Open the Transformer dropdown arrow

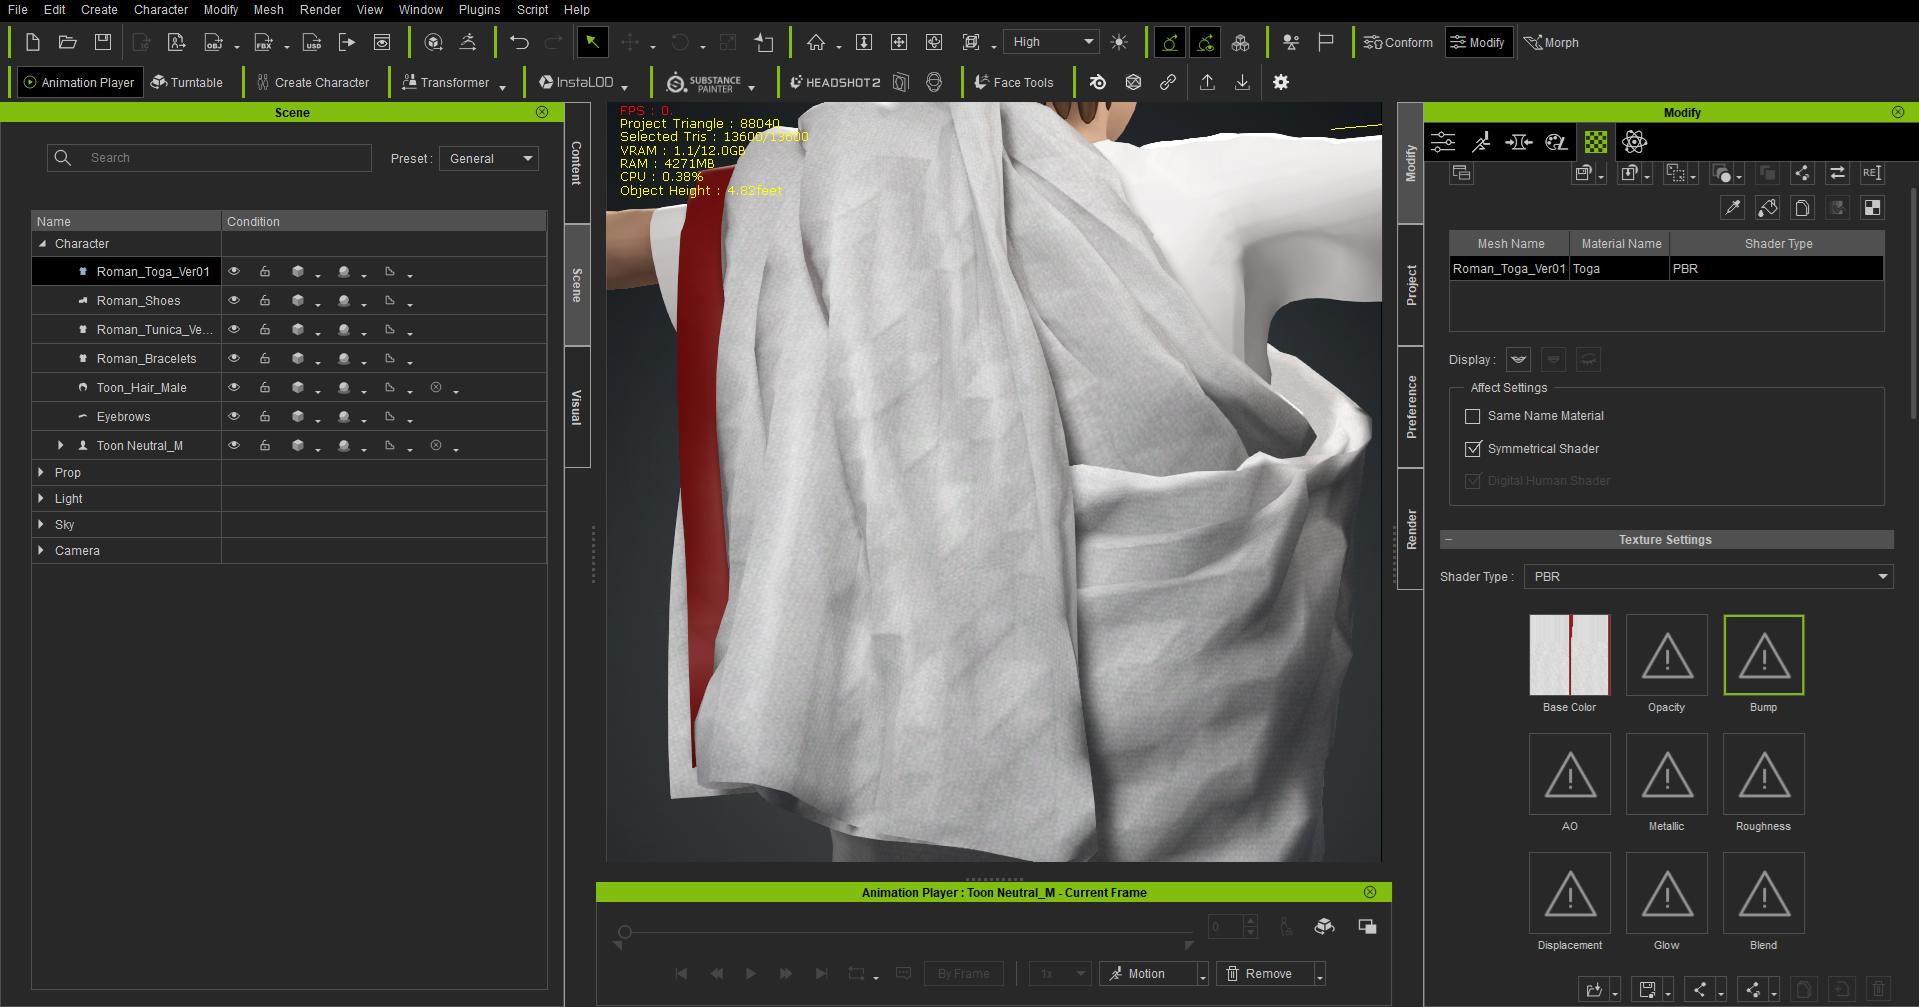[502, 86]
